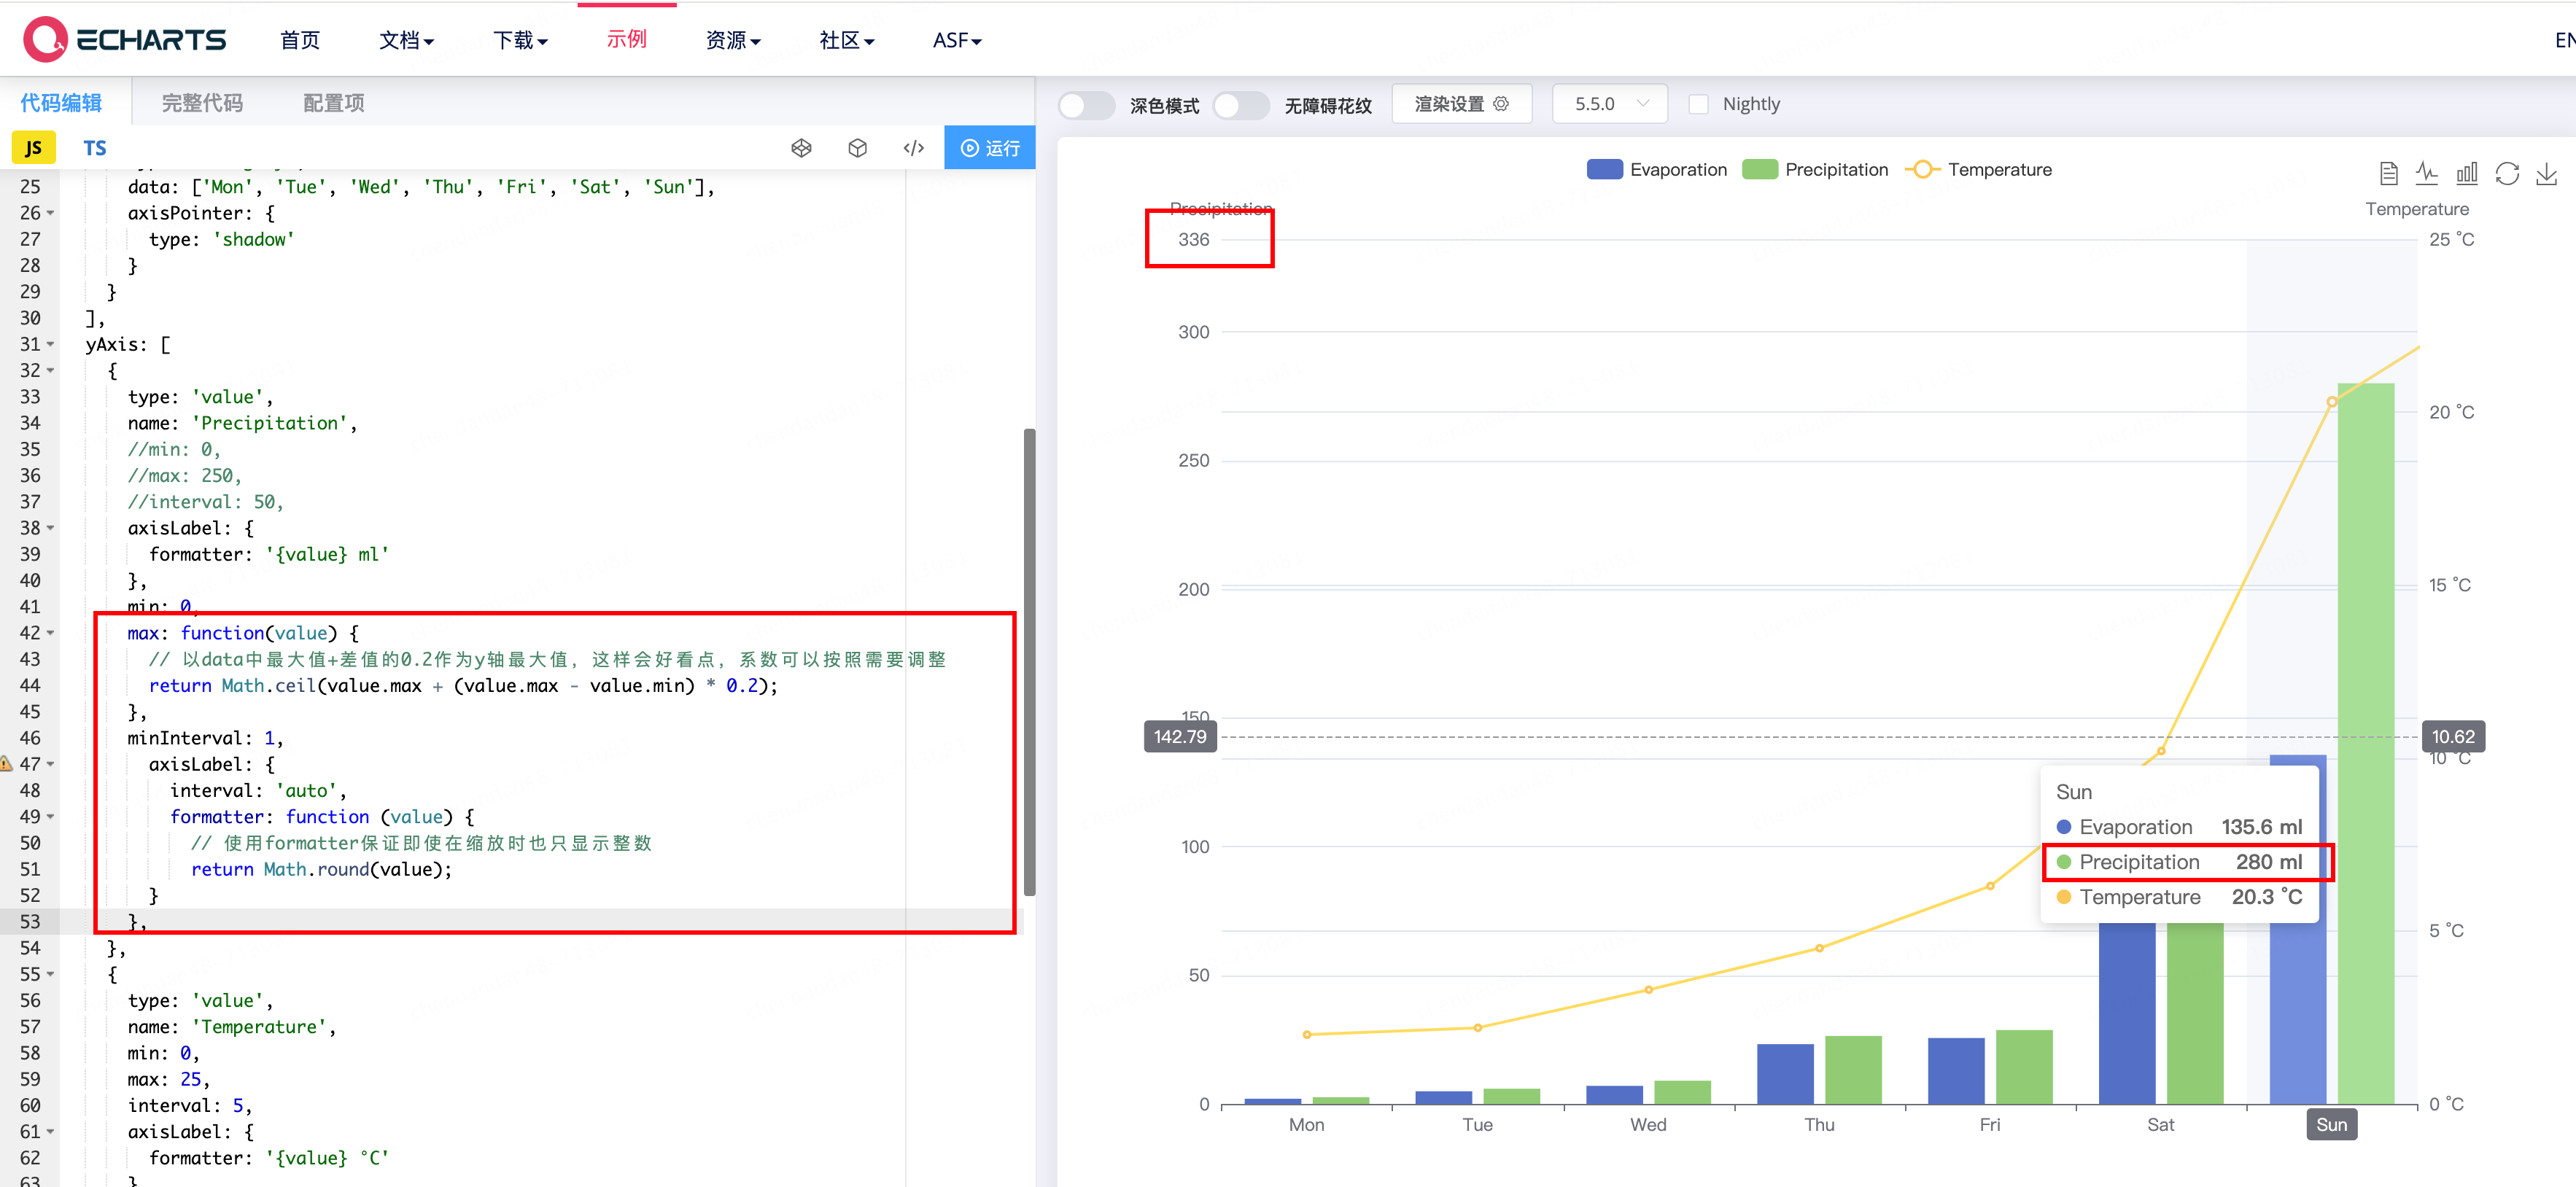This screenshot has width=2576, height=1187.
Task: Save chart as image icon
Action: coord(2546,174)
